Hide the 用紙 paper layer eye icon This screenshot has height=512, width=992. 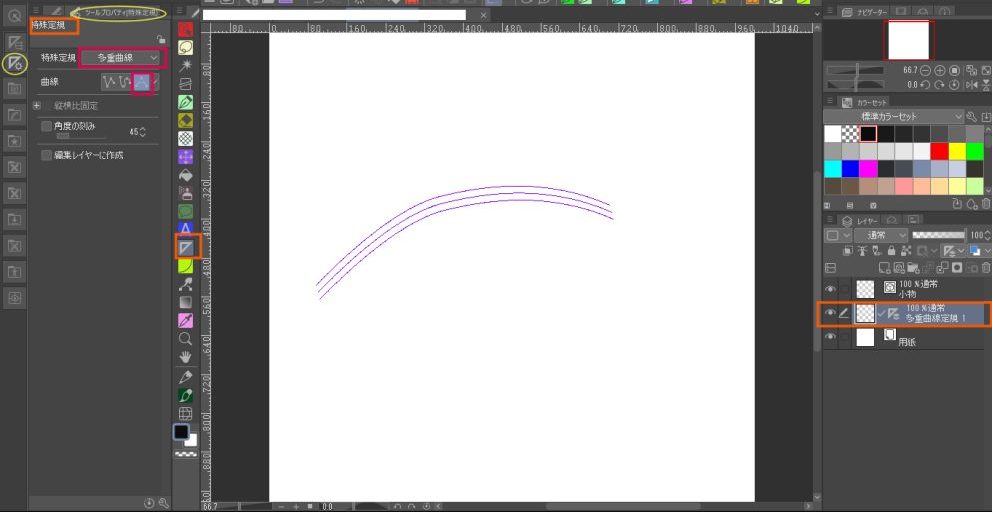click(x=830, y=337)
